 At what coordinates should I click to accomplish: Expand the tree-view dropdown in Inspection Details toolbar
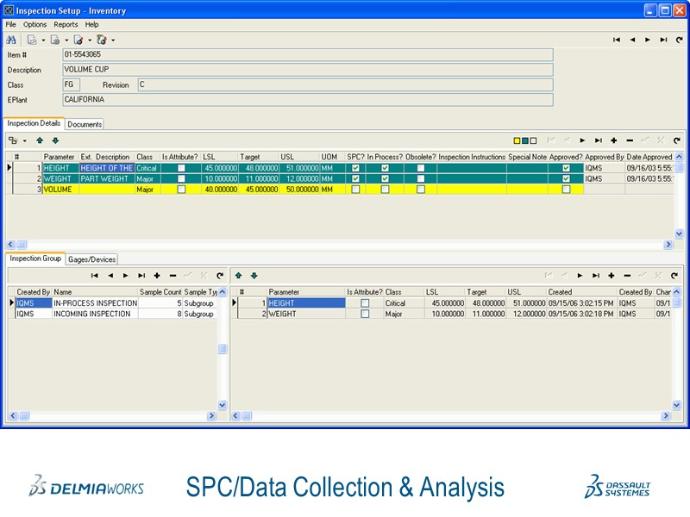[24, 141]
